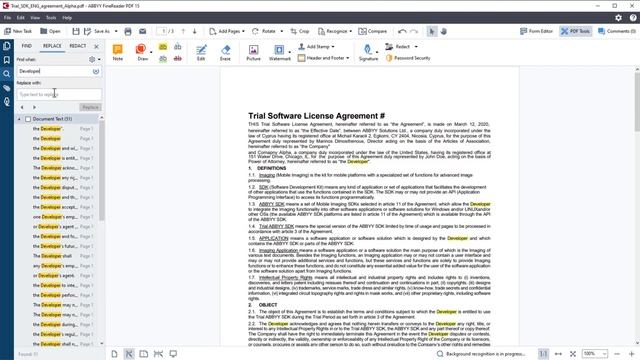The height and width of the screenshot is (360, 640).
Task: Open the Tools menu
Action: [51, 18]
